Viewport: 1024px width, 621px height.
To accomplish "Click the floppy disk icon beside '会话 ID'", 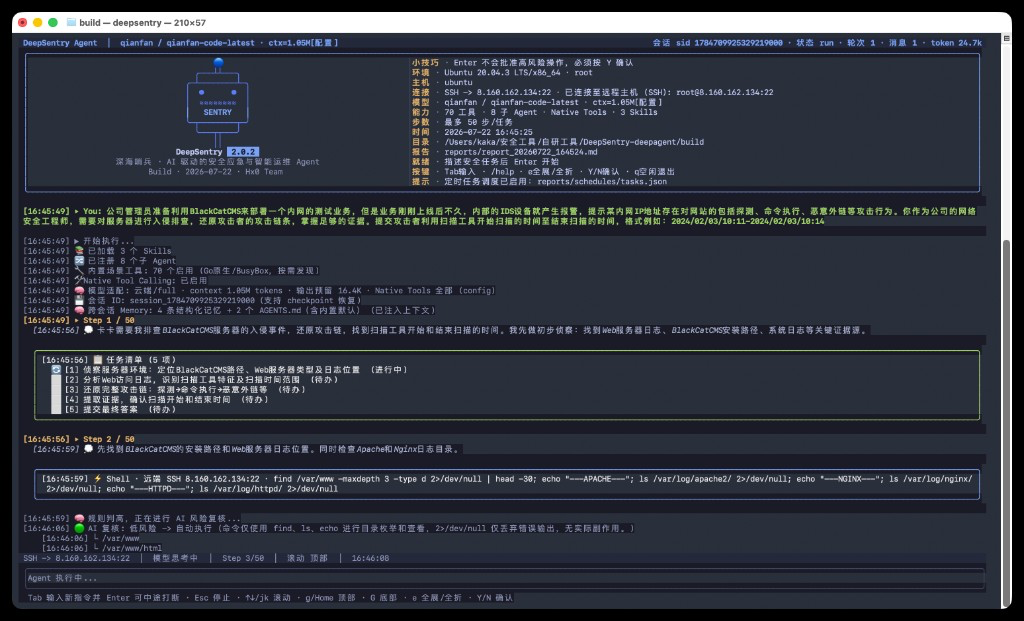I will (80, 300).
